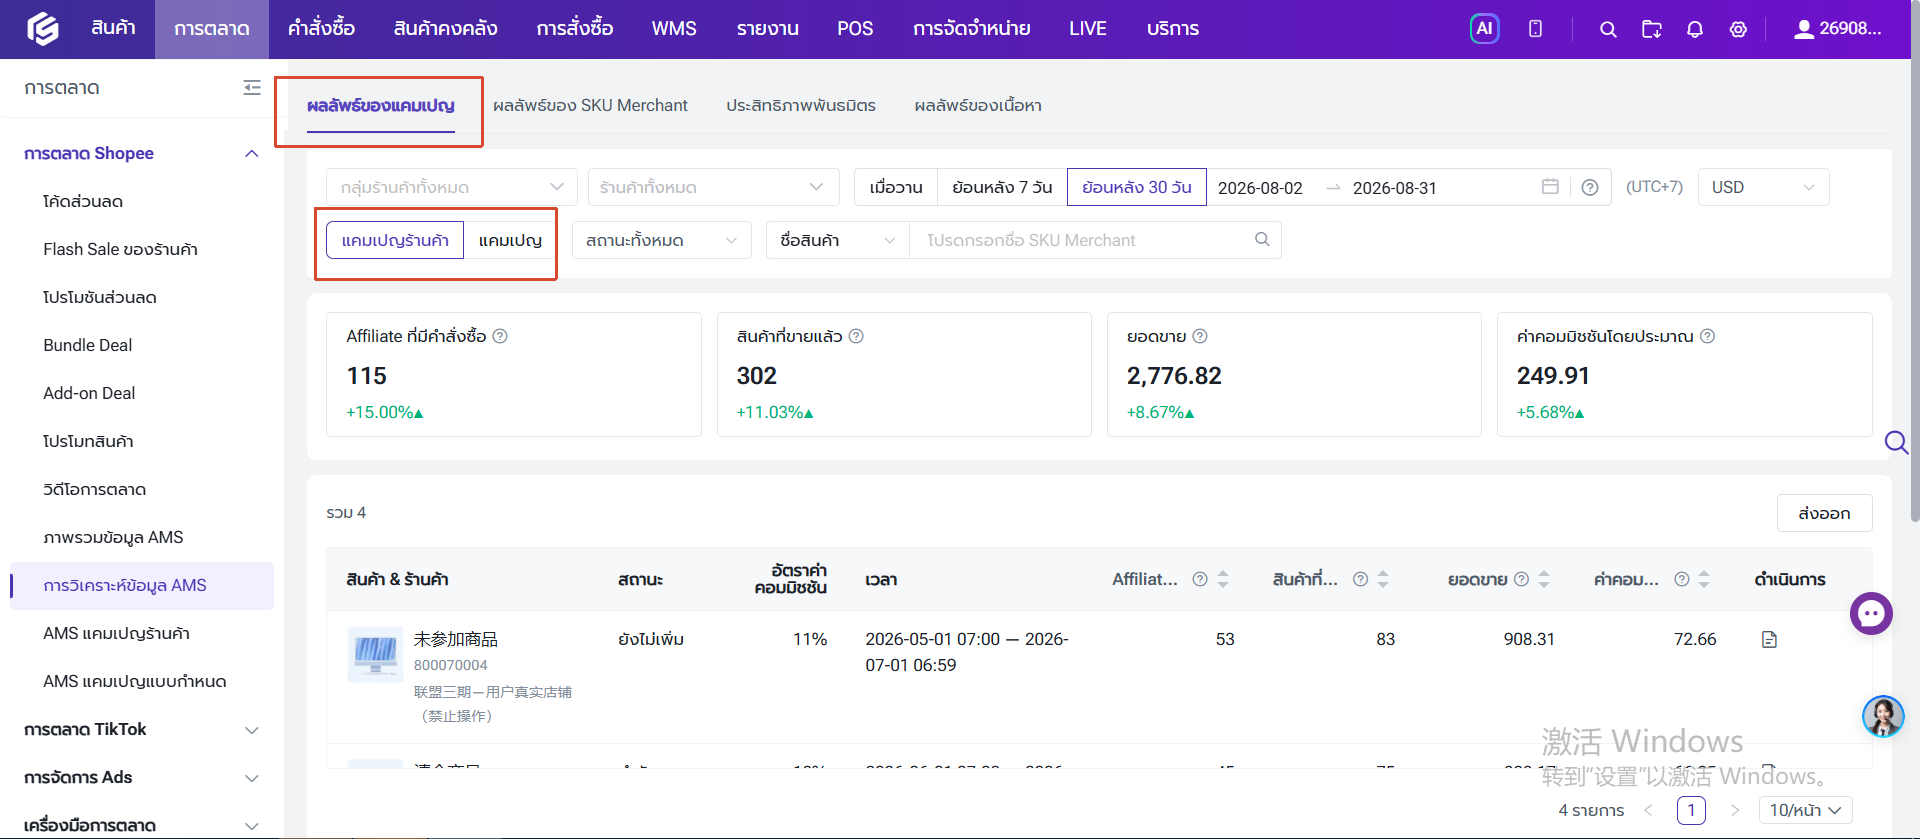
Task: Open the WMS top menu
Action: (x=674, y=29)
